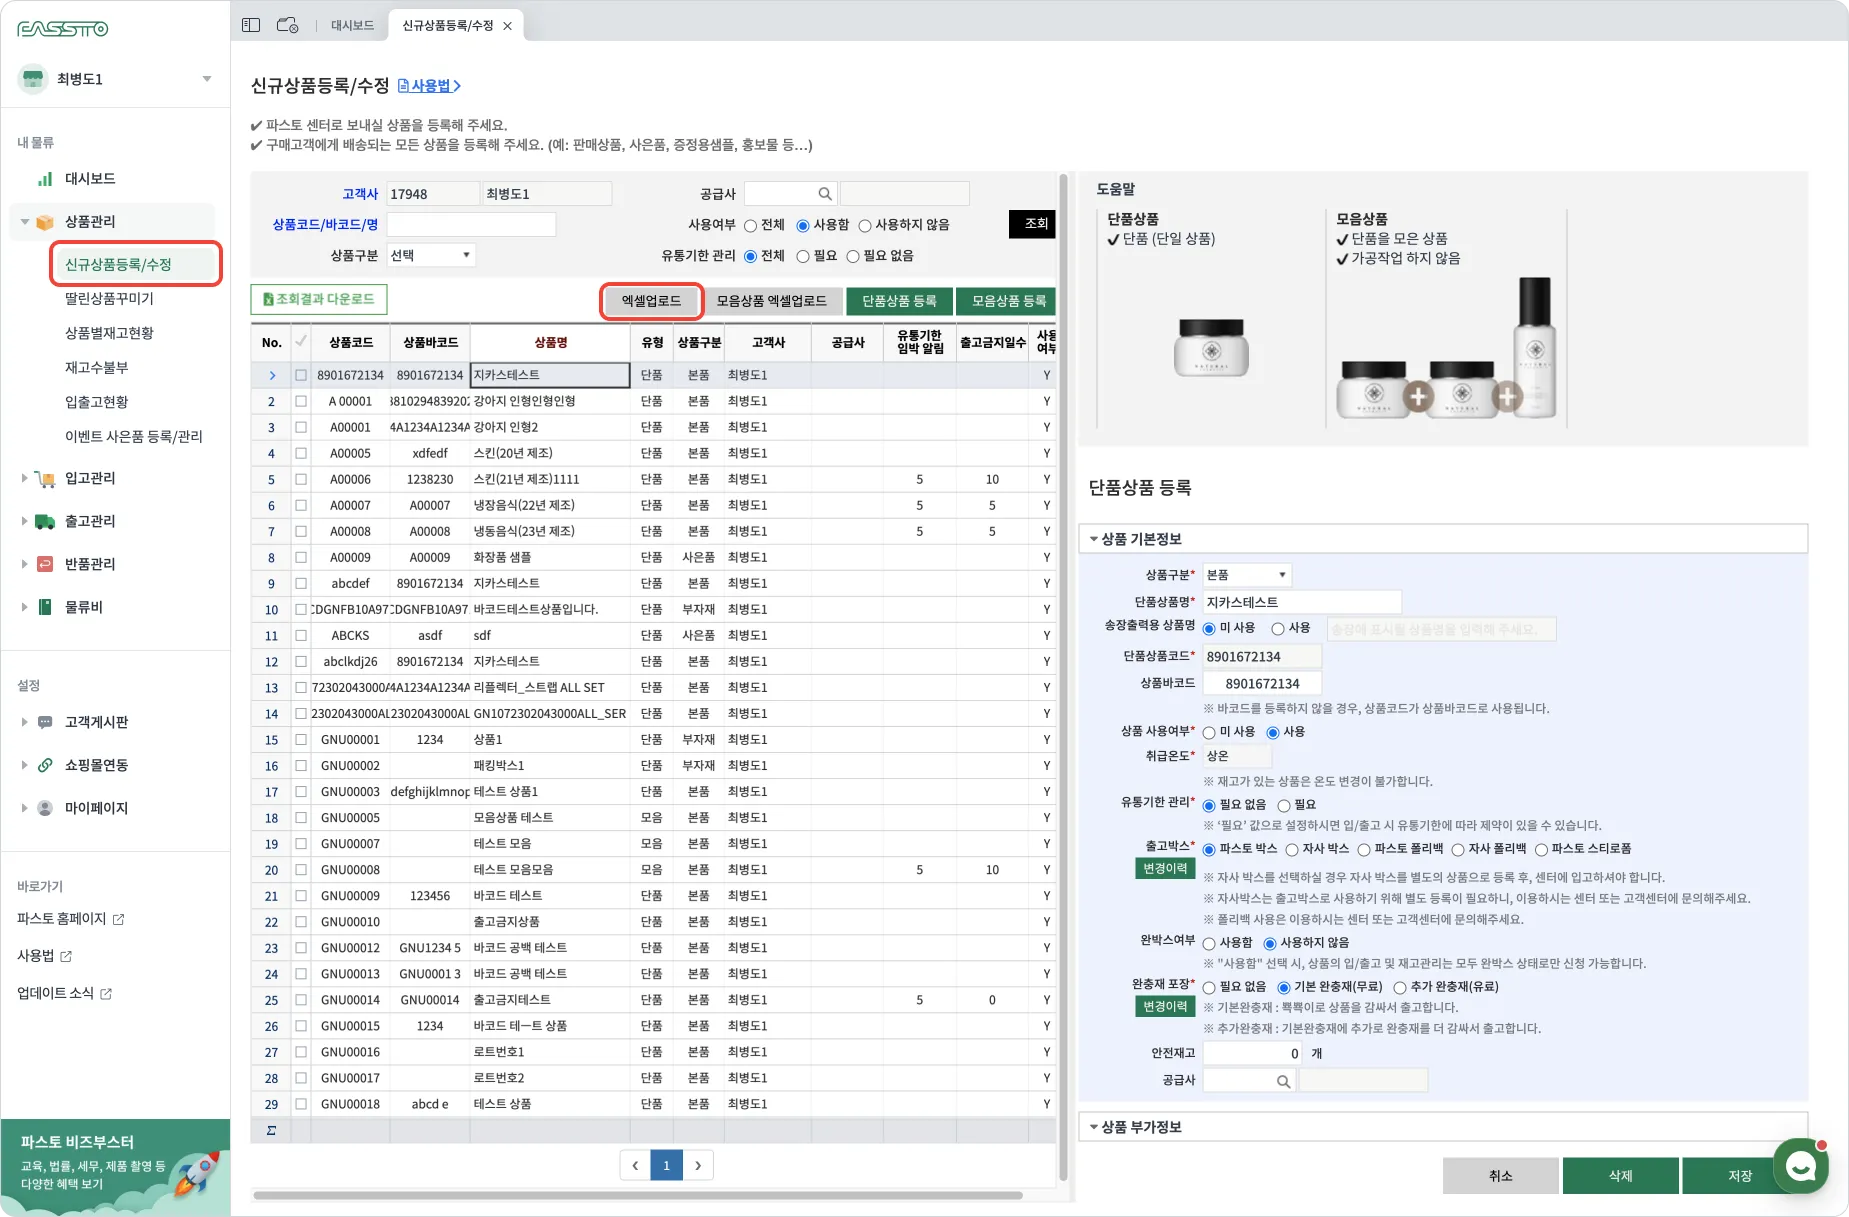Screen dimensions: 1849x1217
Task: Open the 상품구분 선택 dropdown in the filters
Action: (431, 255)
